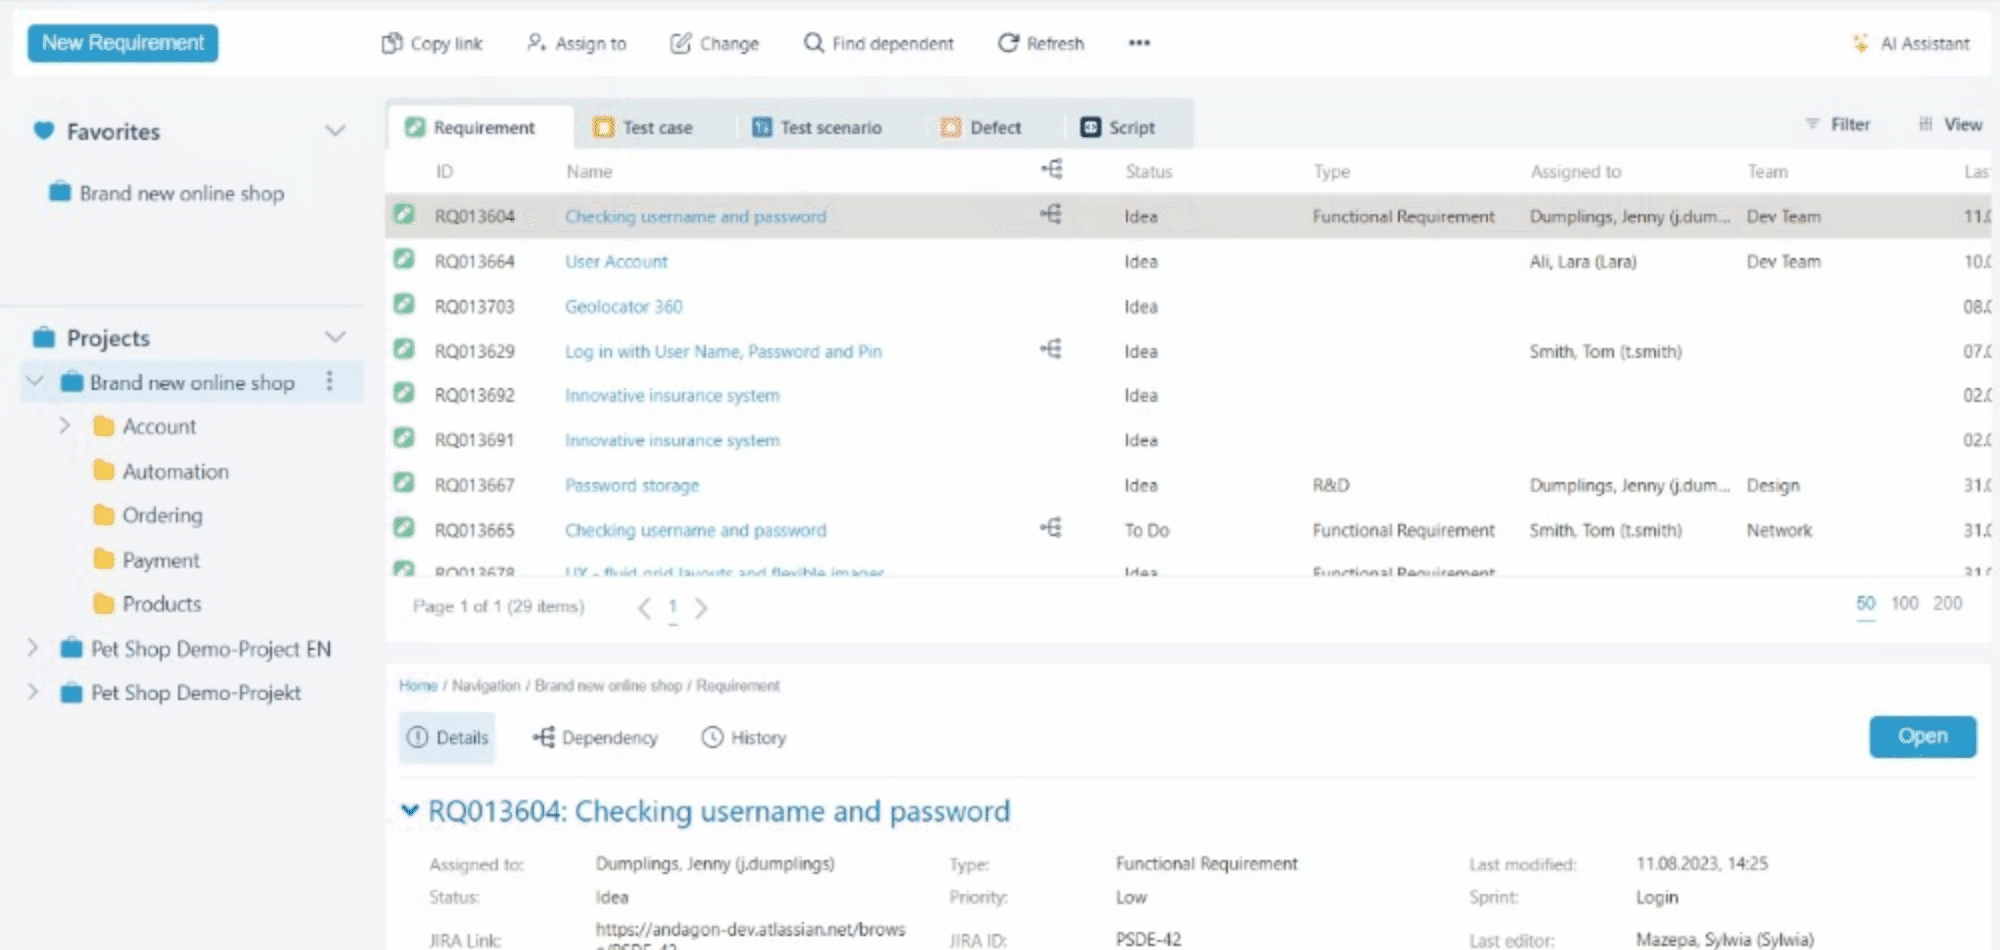Click dependency icon on RQ013629 row
The image size is (2000, 950).
click(x=1051, y=349)
